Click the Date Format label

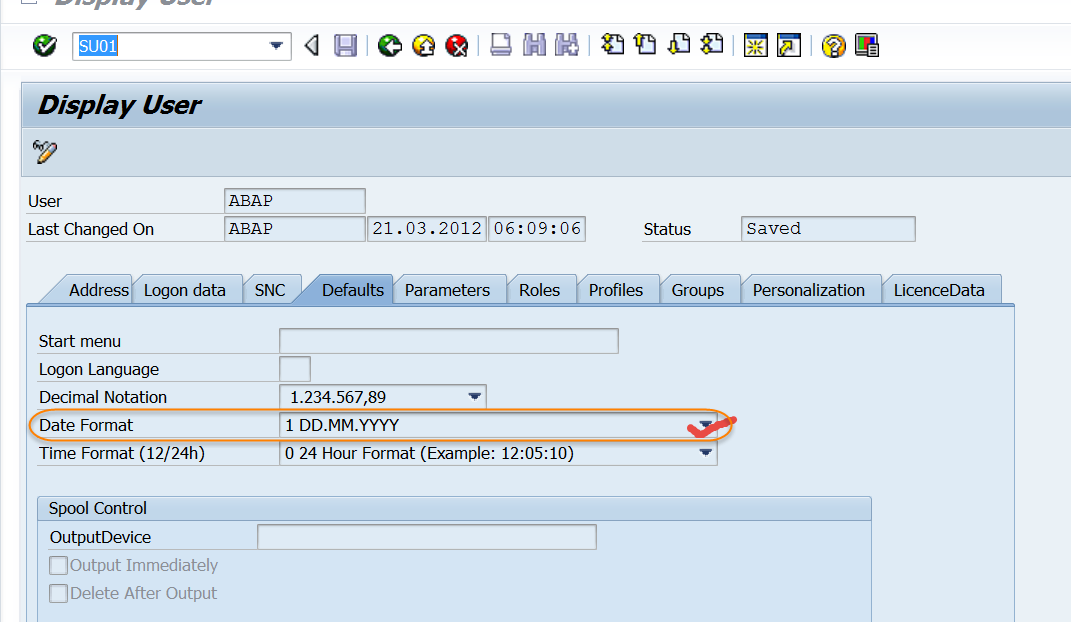tap(86, 425)
